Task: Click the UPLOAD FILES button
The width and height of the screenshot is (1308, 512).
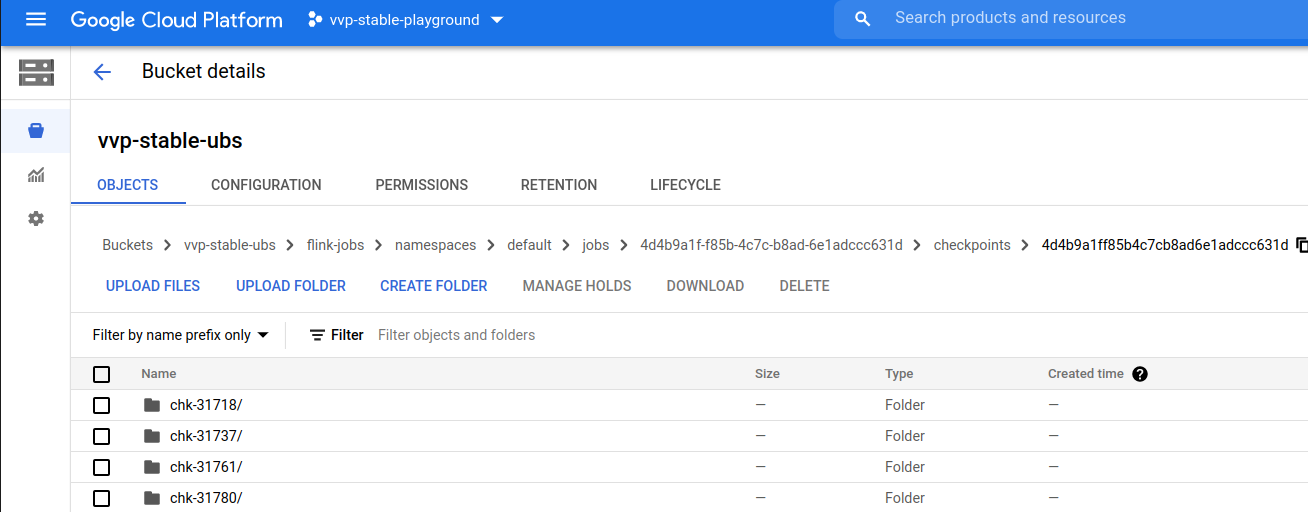Action: 153,286
